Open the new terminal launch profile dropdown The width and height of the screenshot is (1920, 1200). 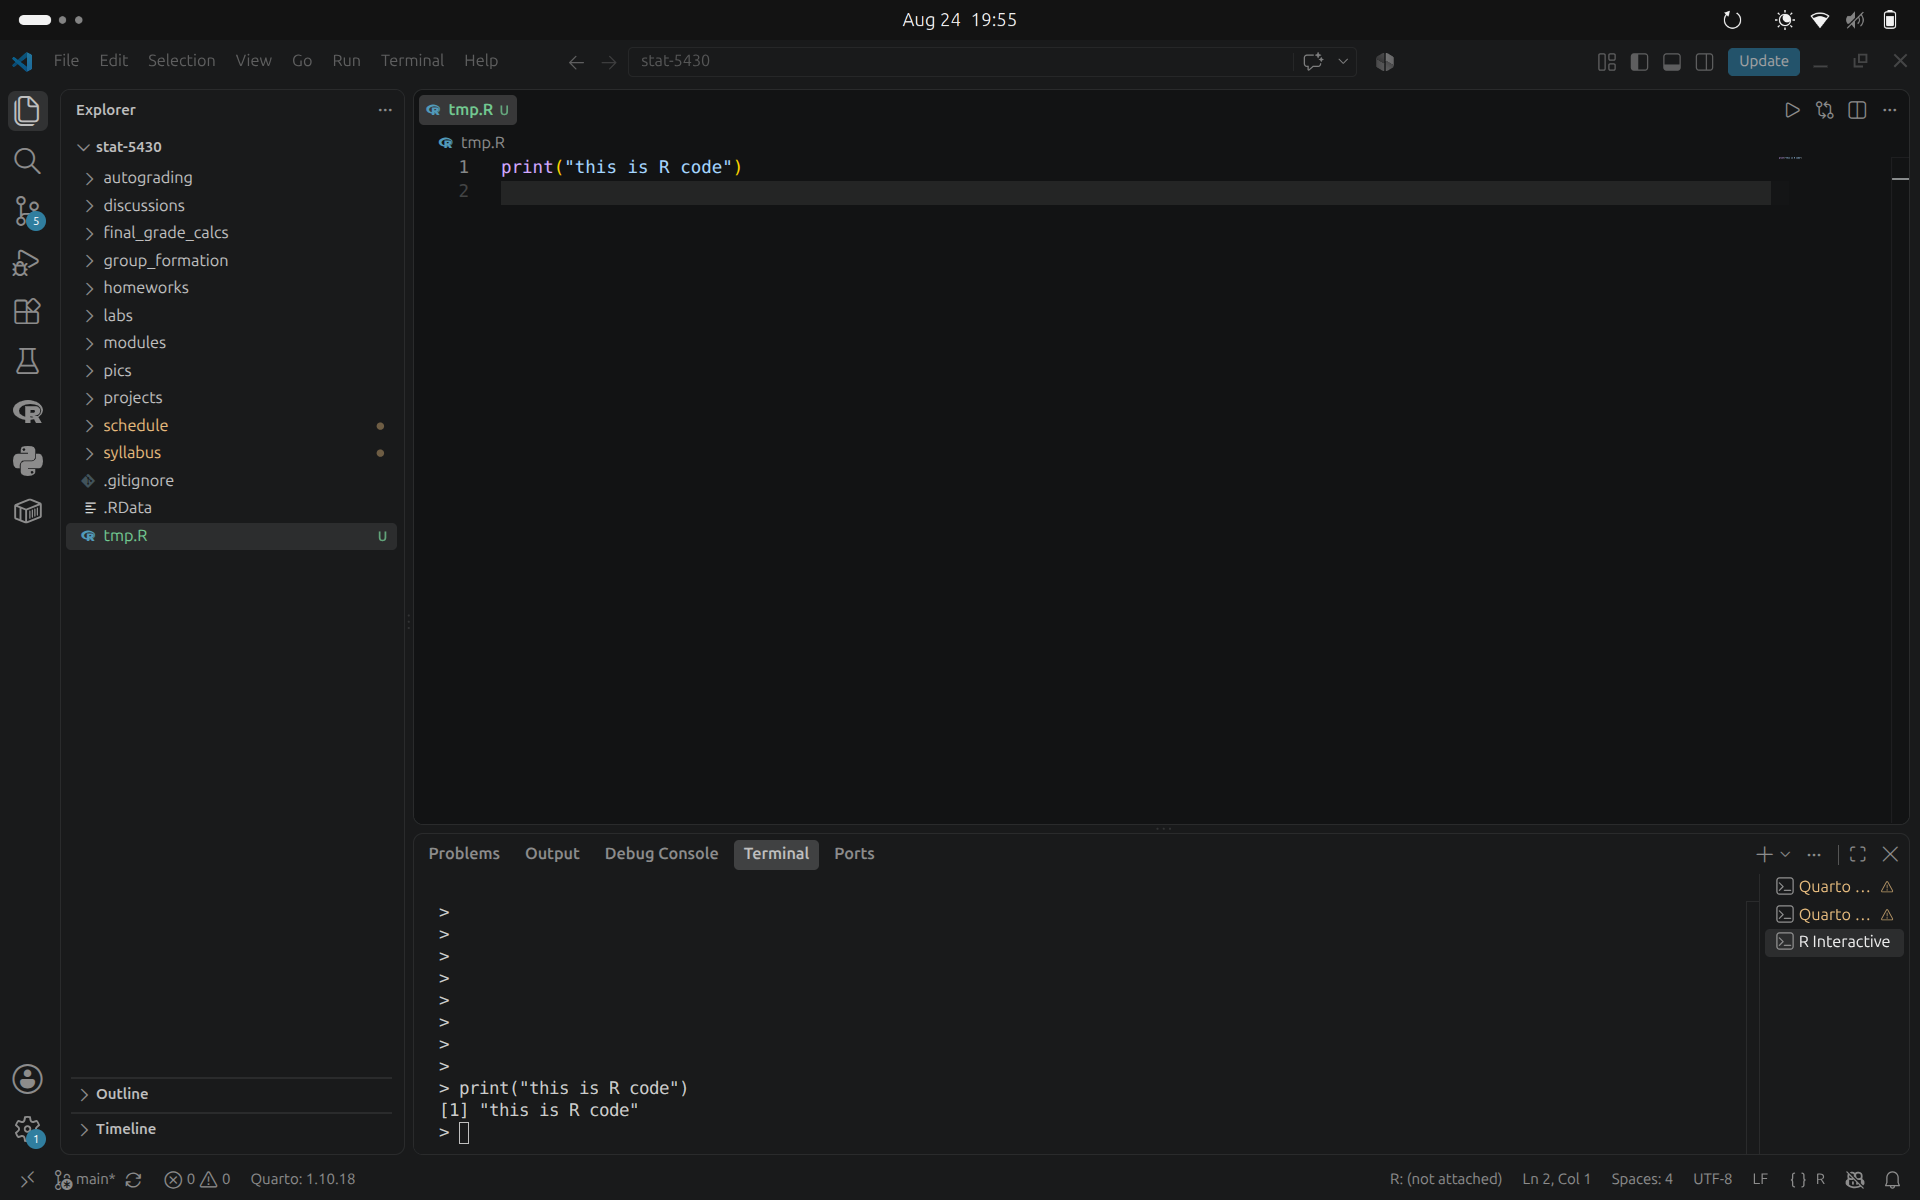tap(1785, 854)
